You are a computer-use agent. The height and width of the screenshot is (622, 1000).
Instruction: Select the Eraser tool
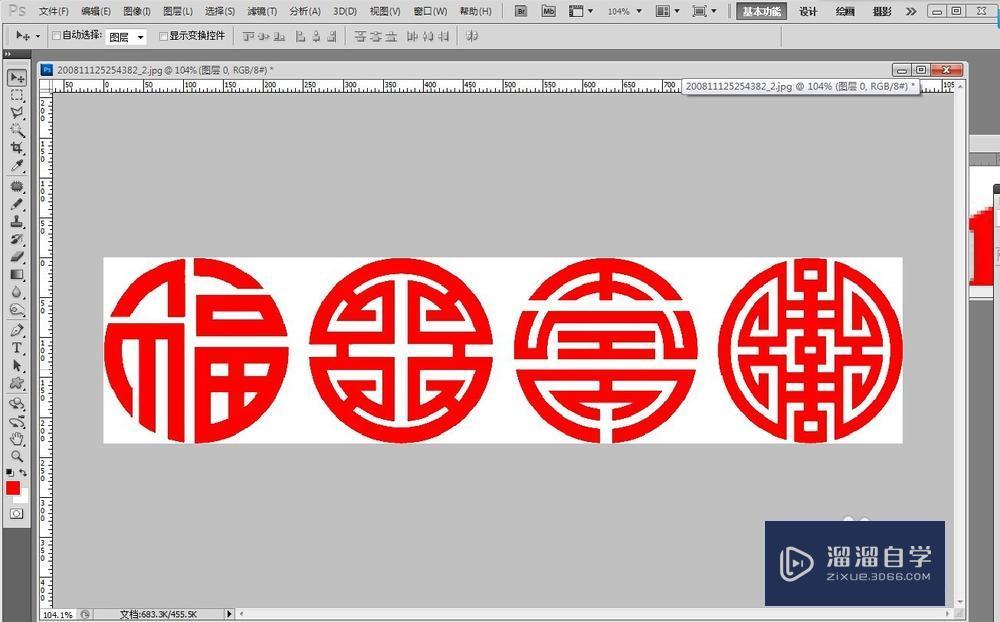[x=17, y=256]
